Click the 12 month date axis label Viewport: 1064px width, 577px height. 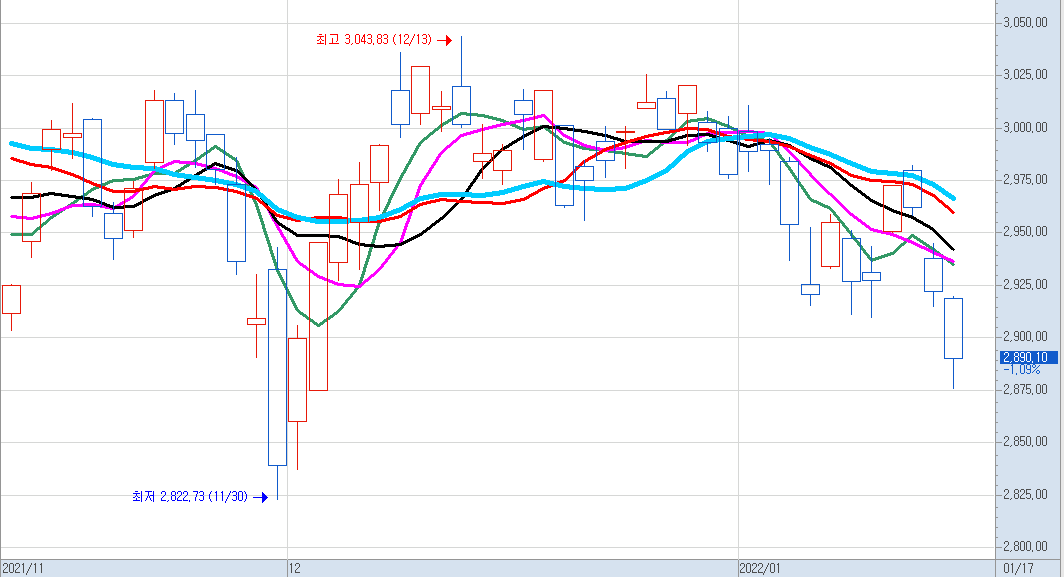(294, 569)
